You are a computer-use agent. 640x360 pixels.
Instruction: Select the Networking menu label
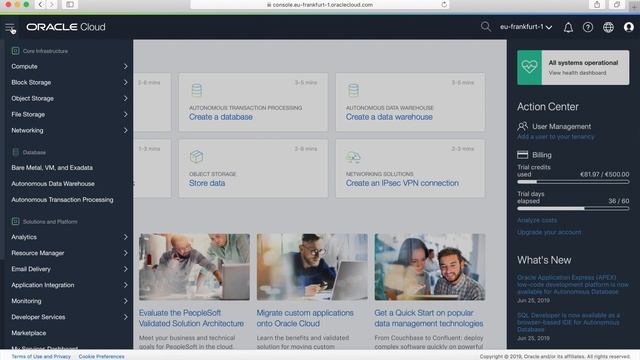27,131
